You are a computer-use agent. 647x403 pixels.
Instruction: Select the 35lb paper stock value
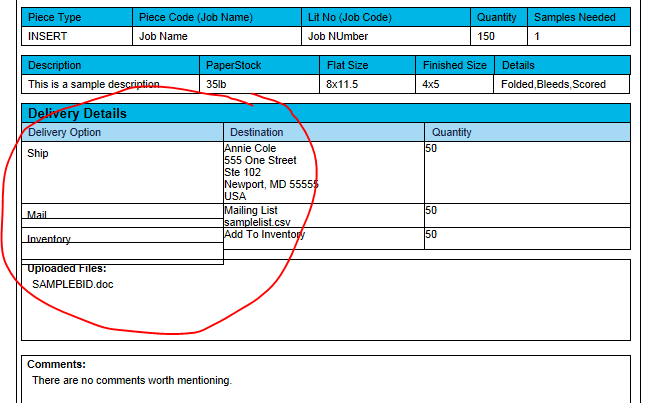216,84
